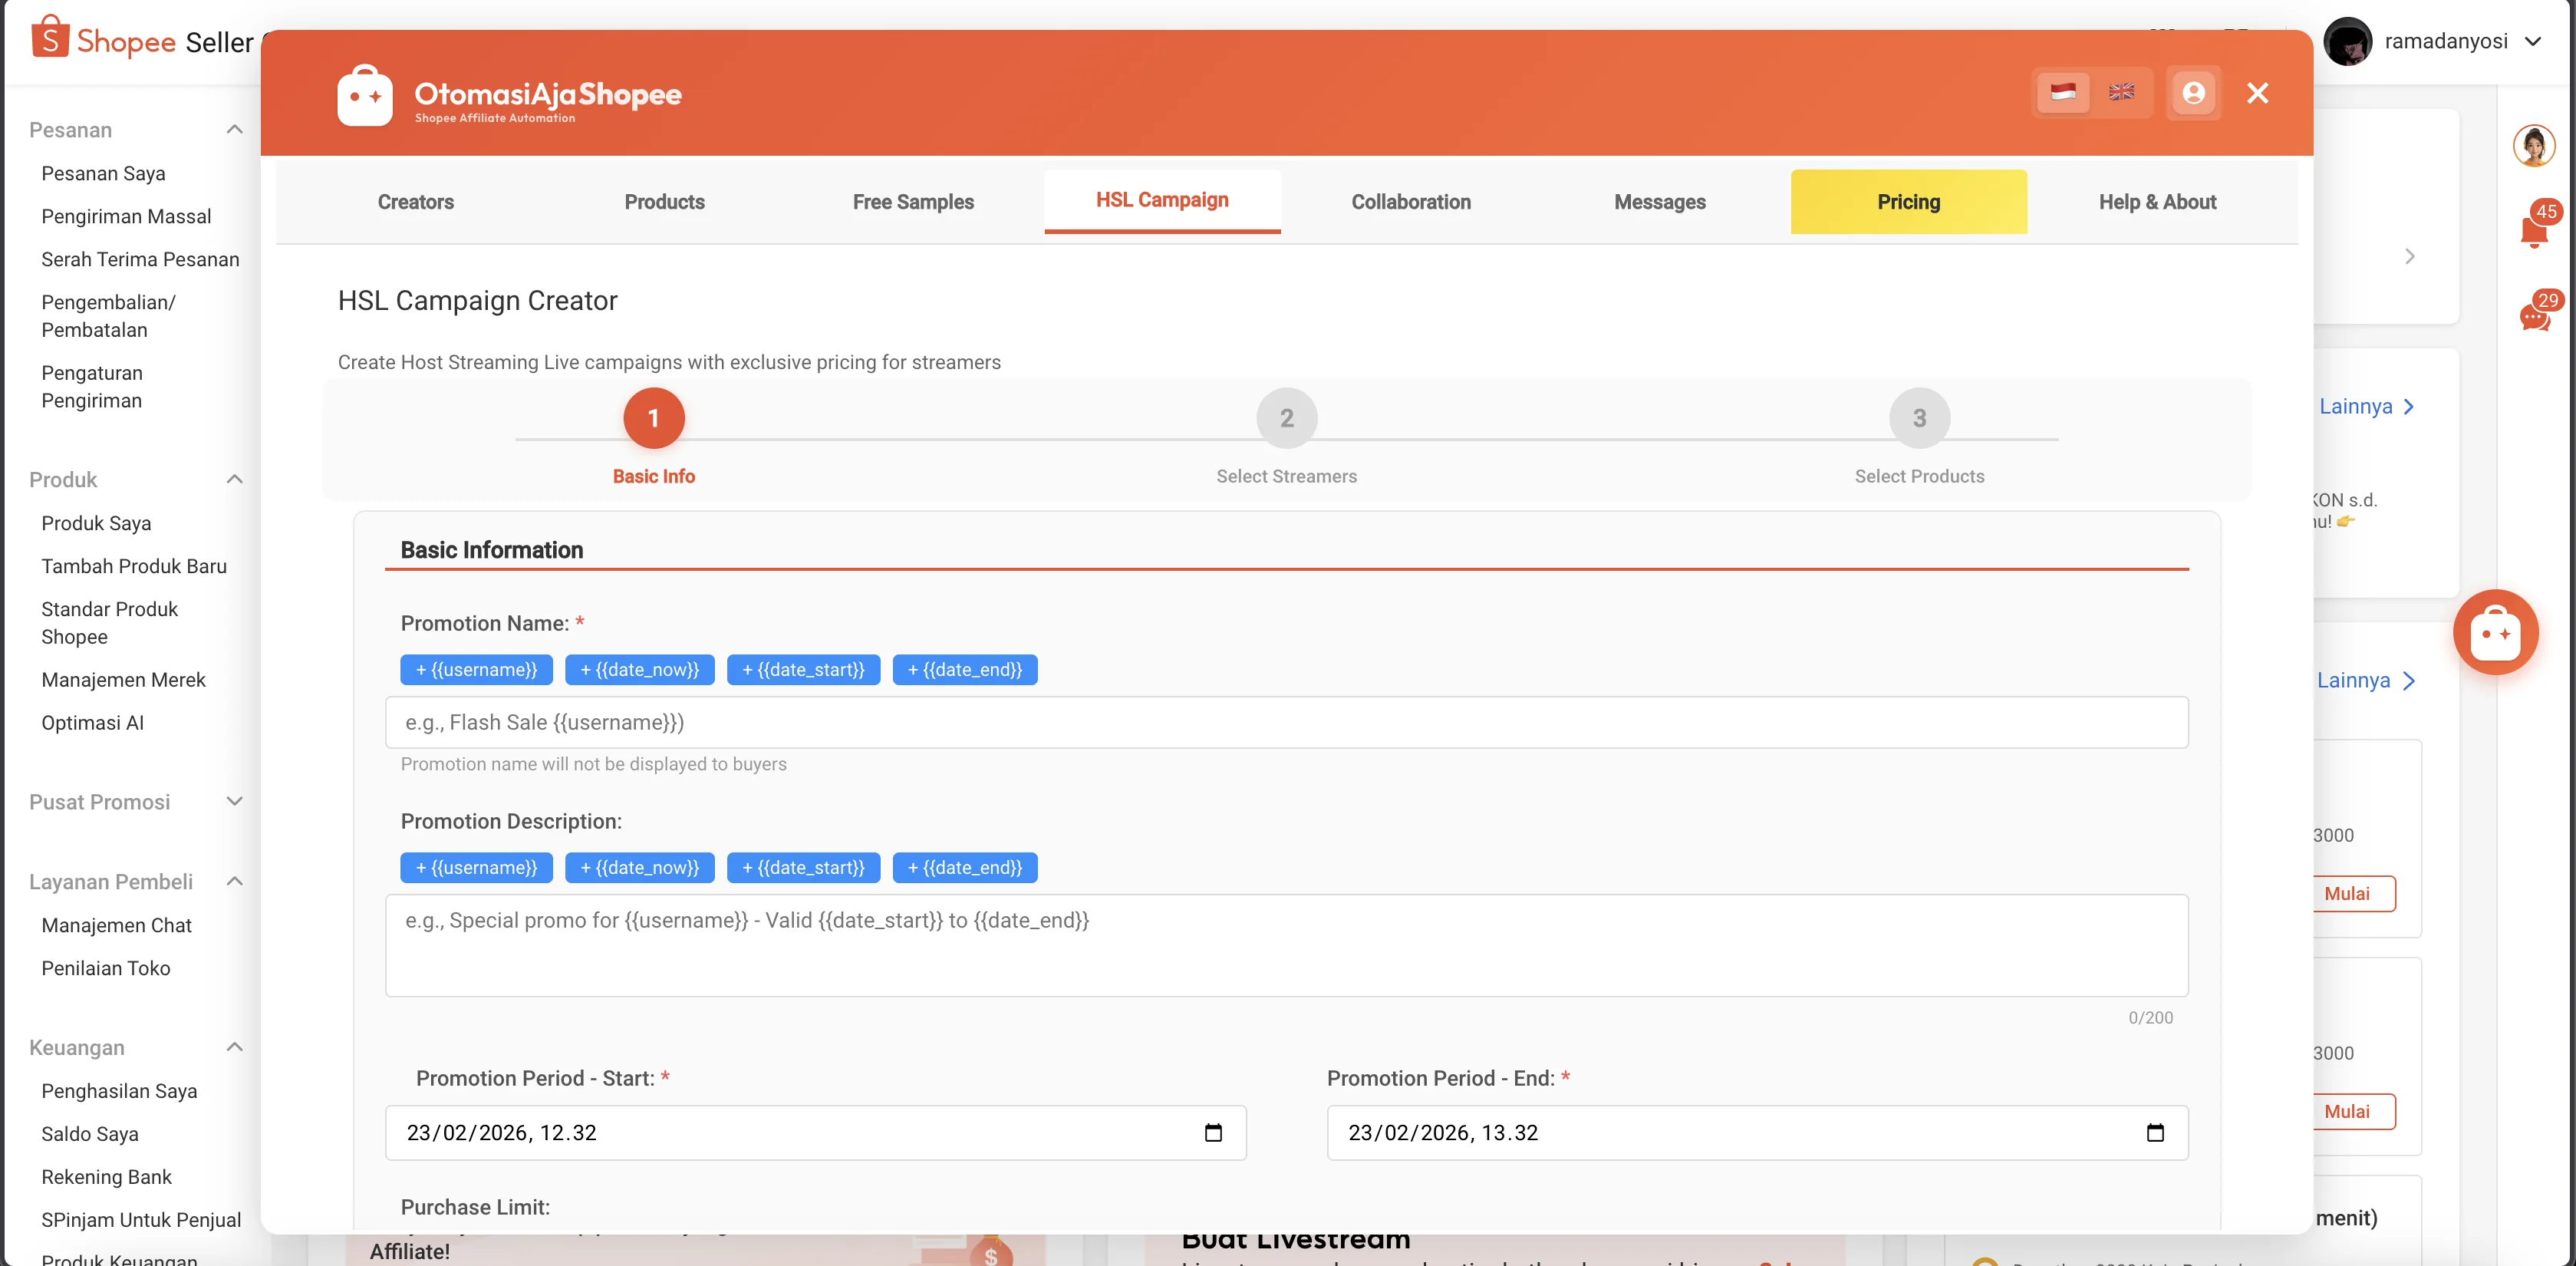Viewport: 2576px width, 1266px height.
Task: Collapse the Layanan Pembeli sidebar section
Action: [235, 882]
